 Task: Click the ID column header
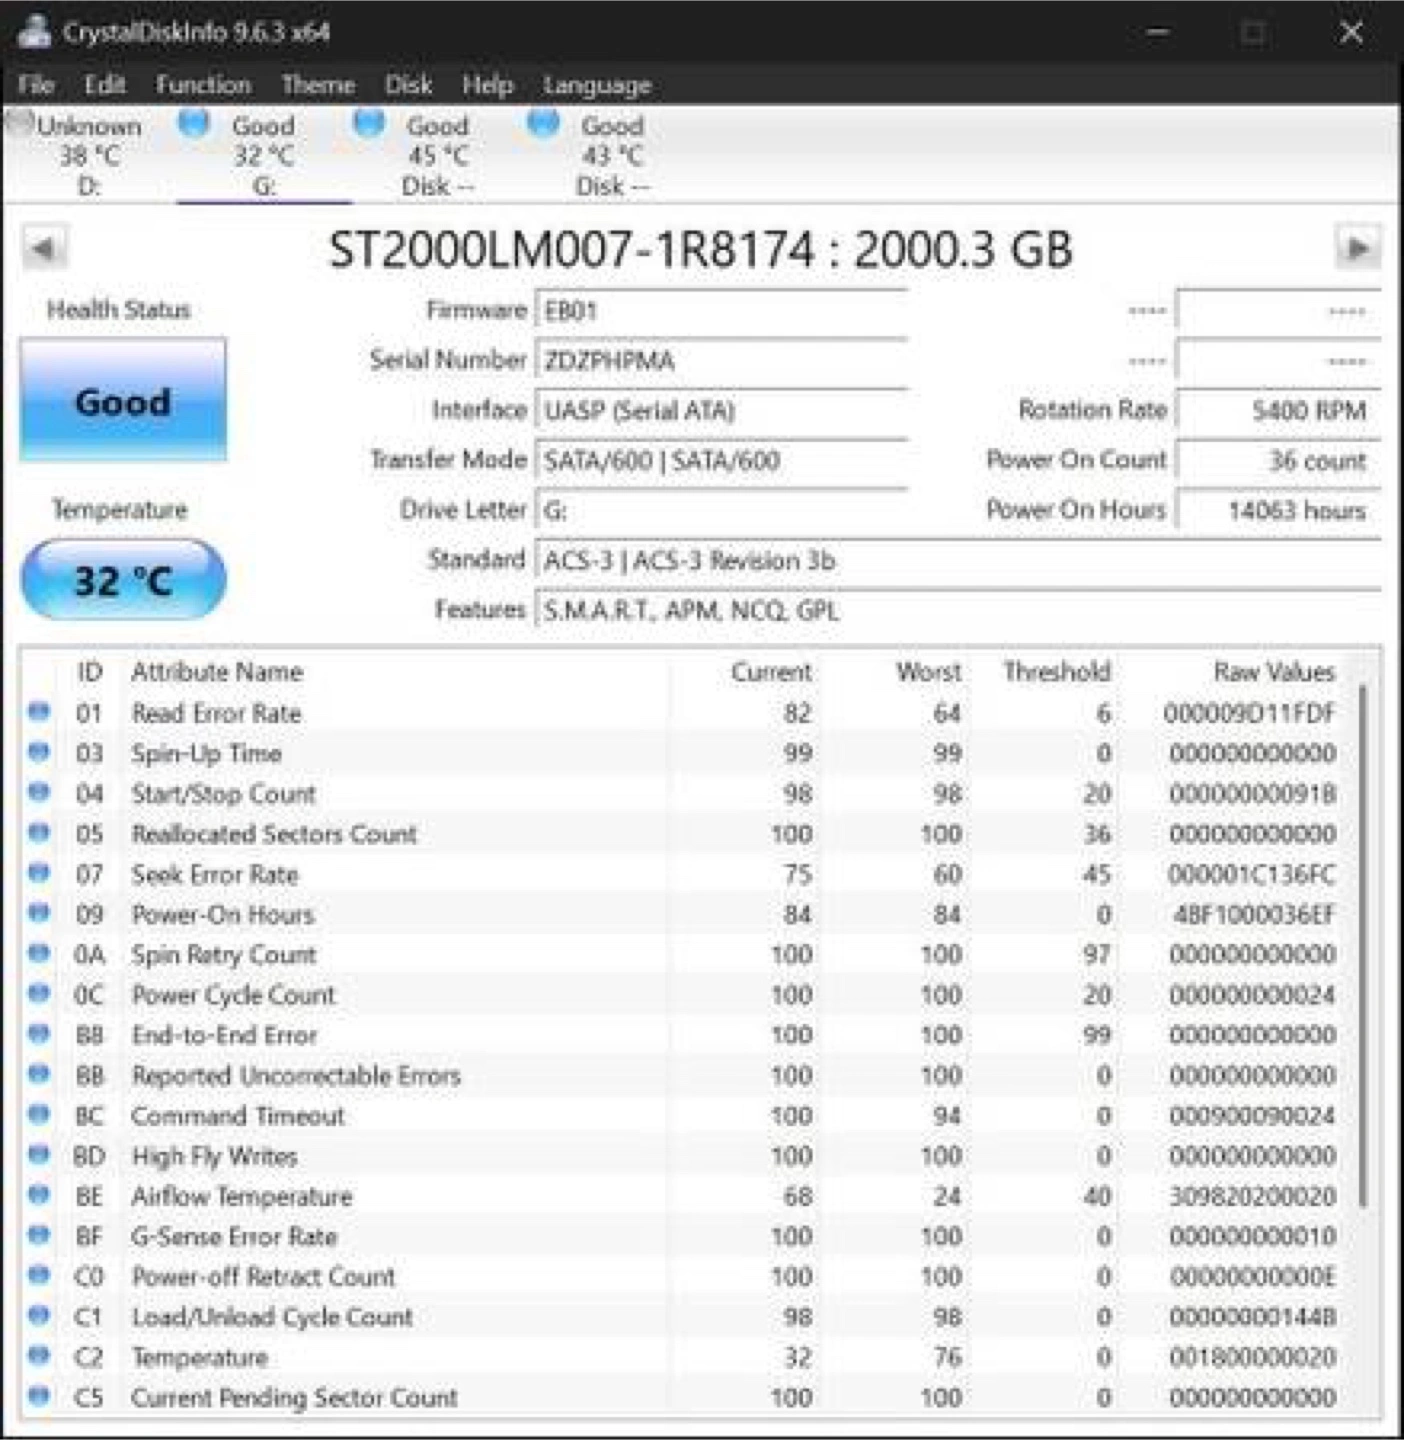tap(89, 672)
